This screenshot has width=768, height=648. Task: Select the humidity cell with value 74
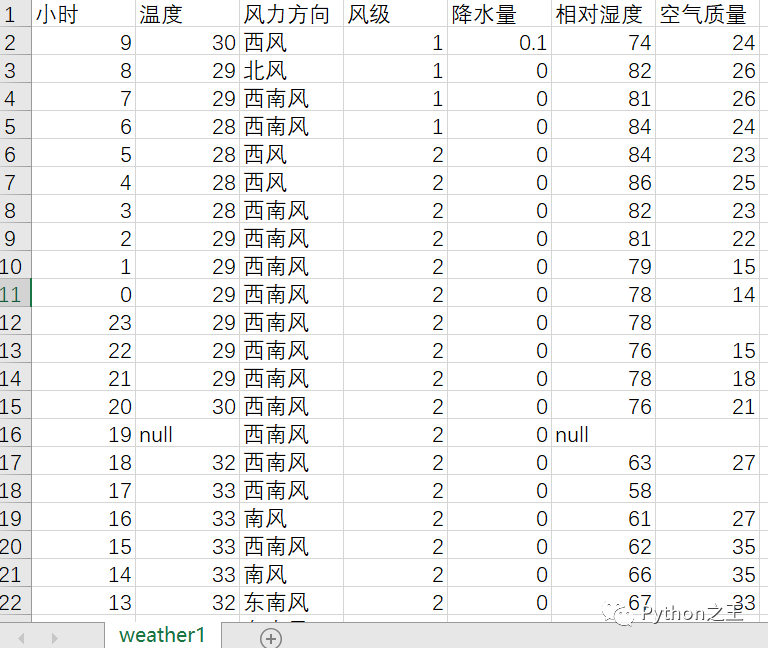pos(603,43)
